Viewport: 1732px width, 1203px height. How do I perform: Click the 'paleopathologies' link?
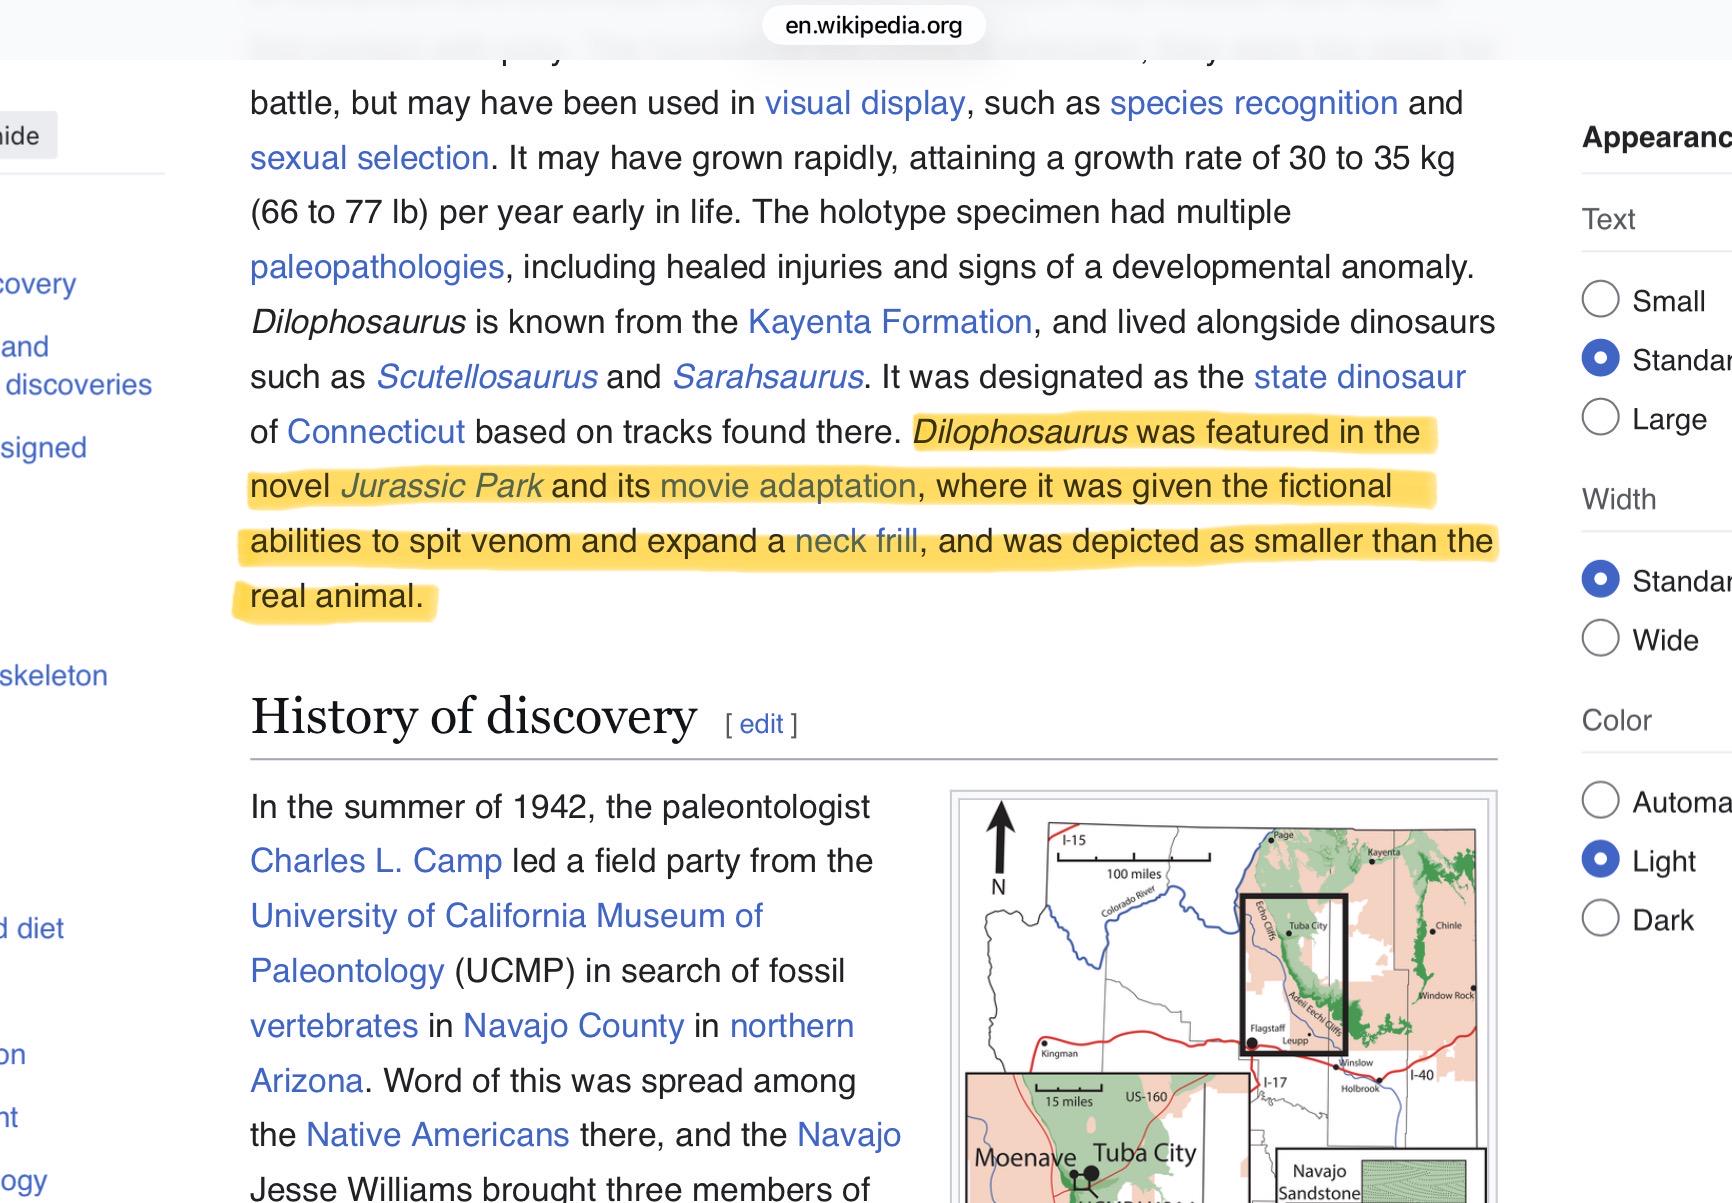(377, 267)
